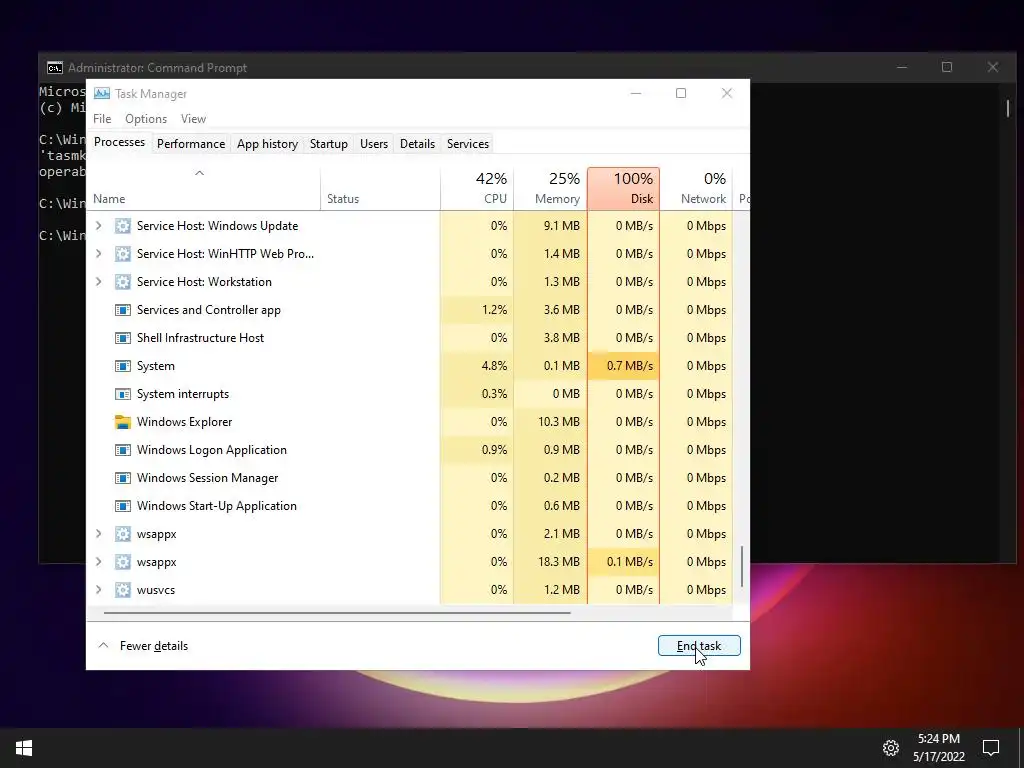Click the System process icon
This screenshot has width=1024, height=768.
[x=123, y=366]
